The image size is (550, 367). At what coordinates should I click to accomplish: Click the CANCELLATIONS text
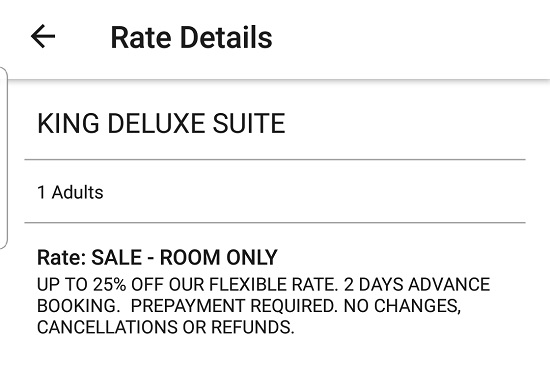107,327
